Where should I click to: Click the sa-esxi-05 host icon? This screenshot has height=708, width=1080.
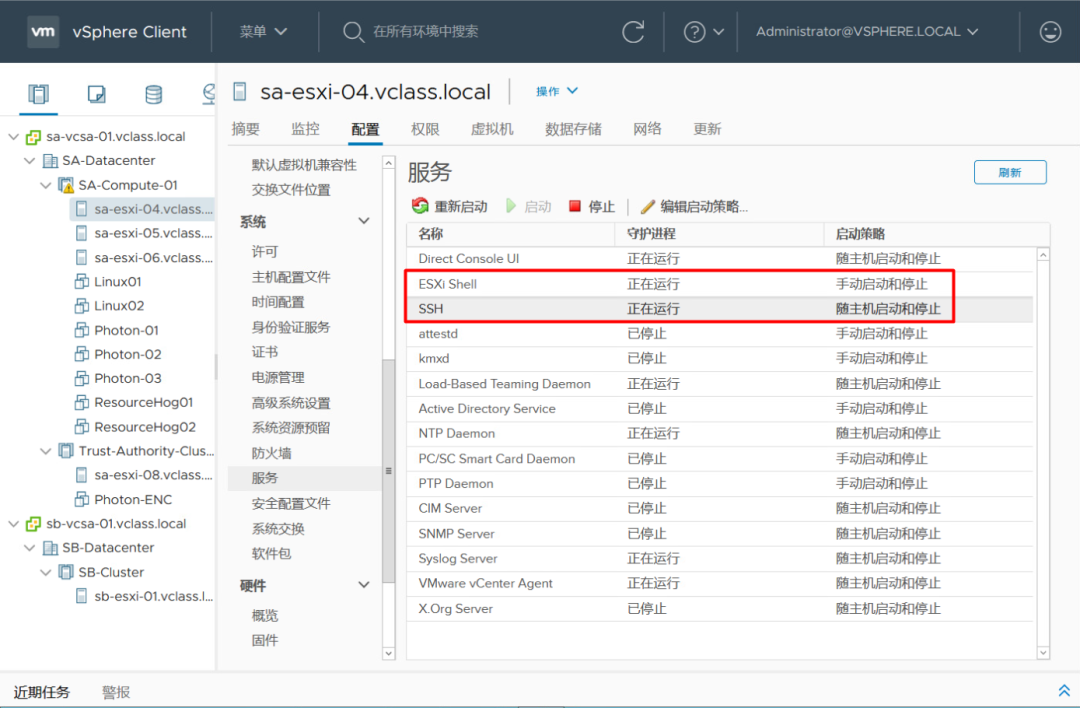tap(81, 233)
